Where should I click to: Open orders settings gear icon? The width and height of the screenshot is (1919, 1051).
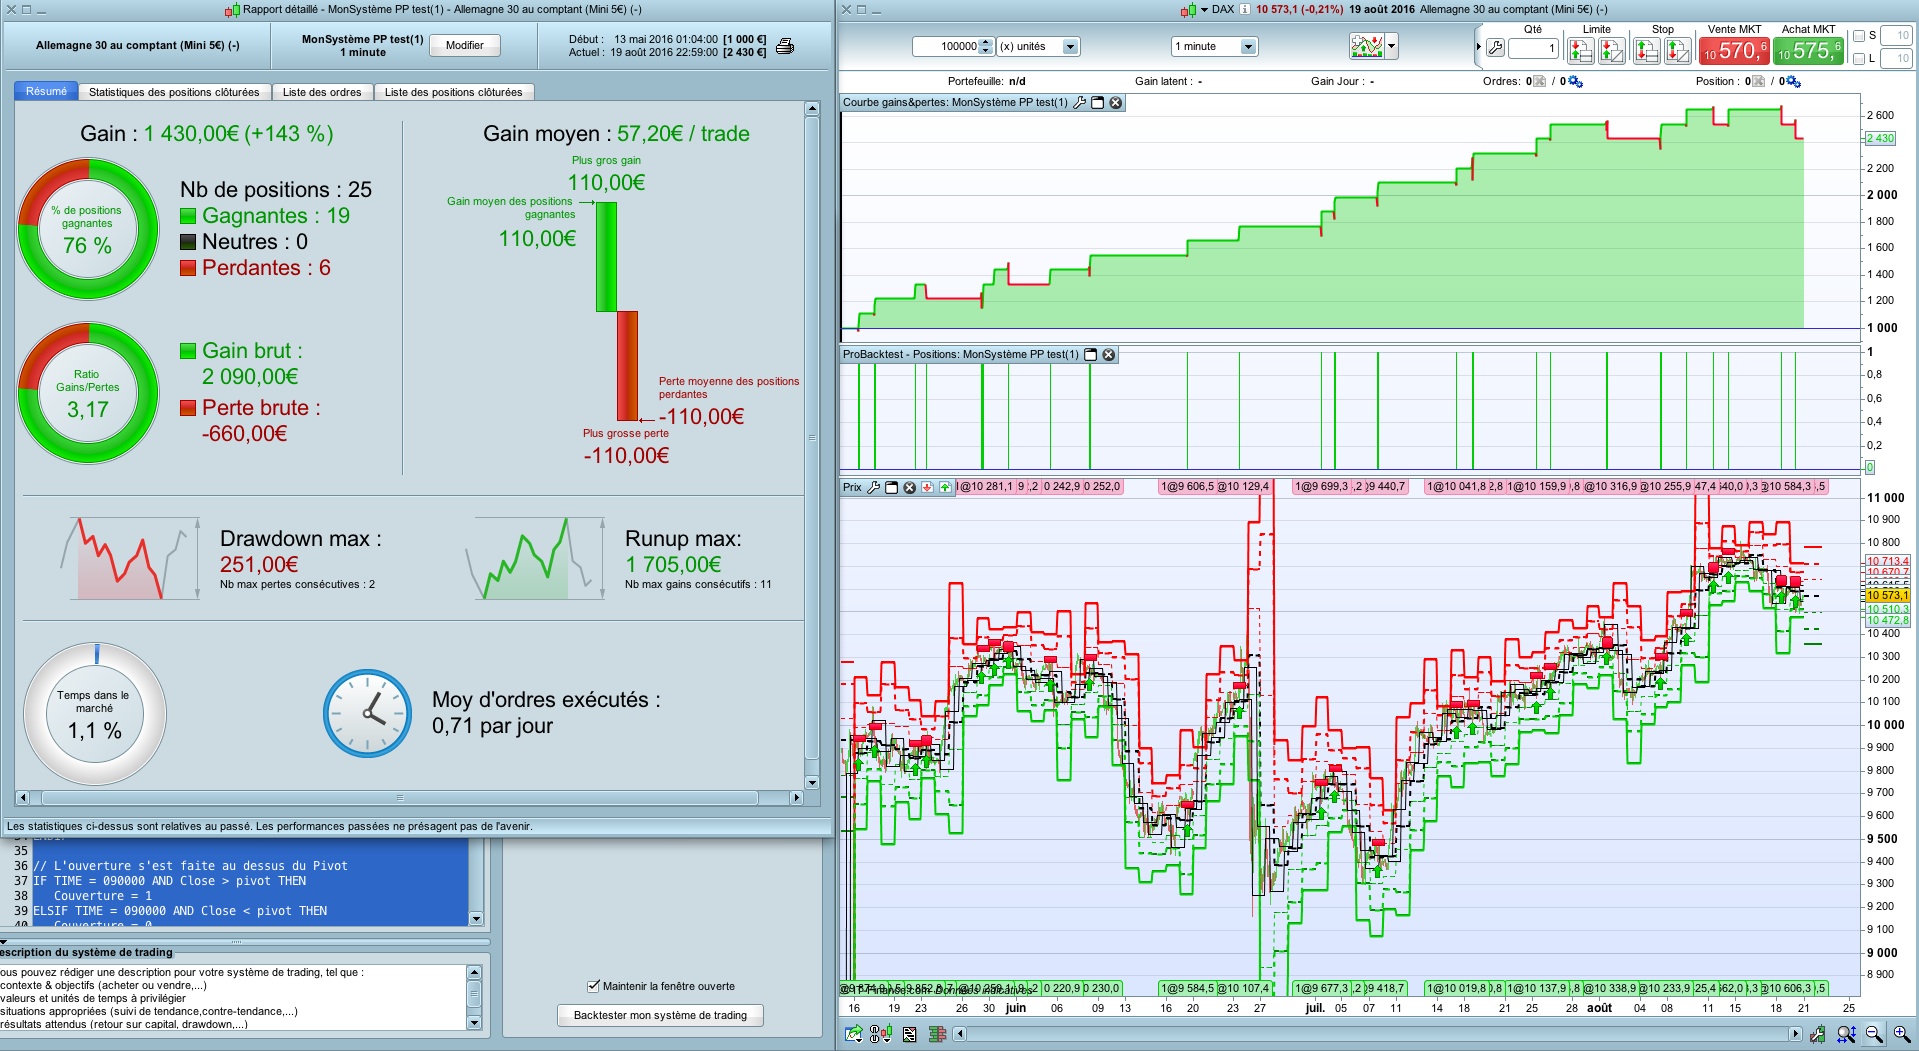click(x=1575, y=81)
